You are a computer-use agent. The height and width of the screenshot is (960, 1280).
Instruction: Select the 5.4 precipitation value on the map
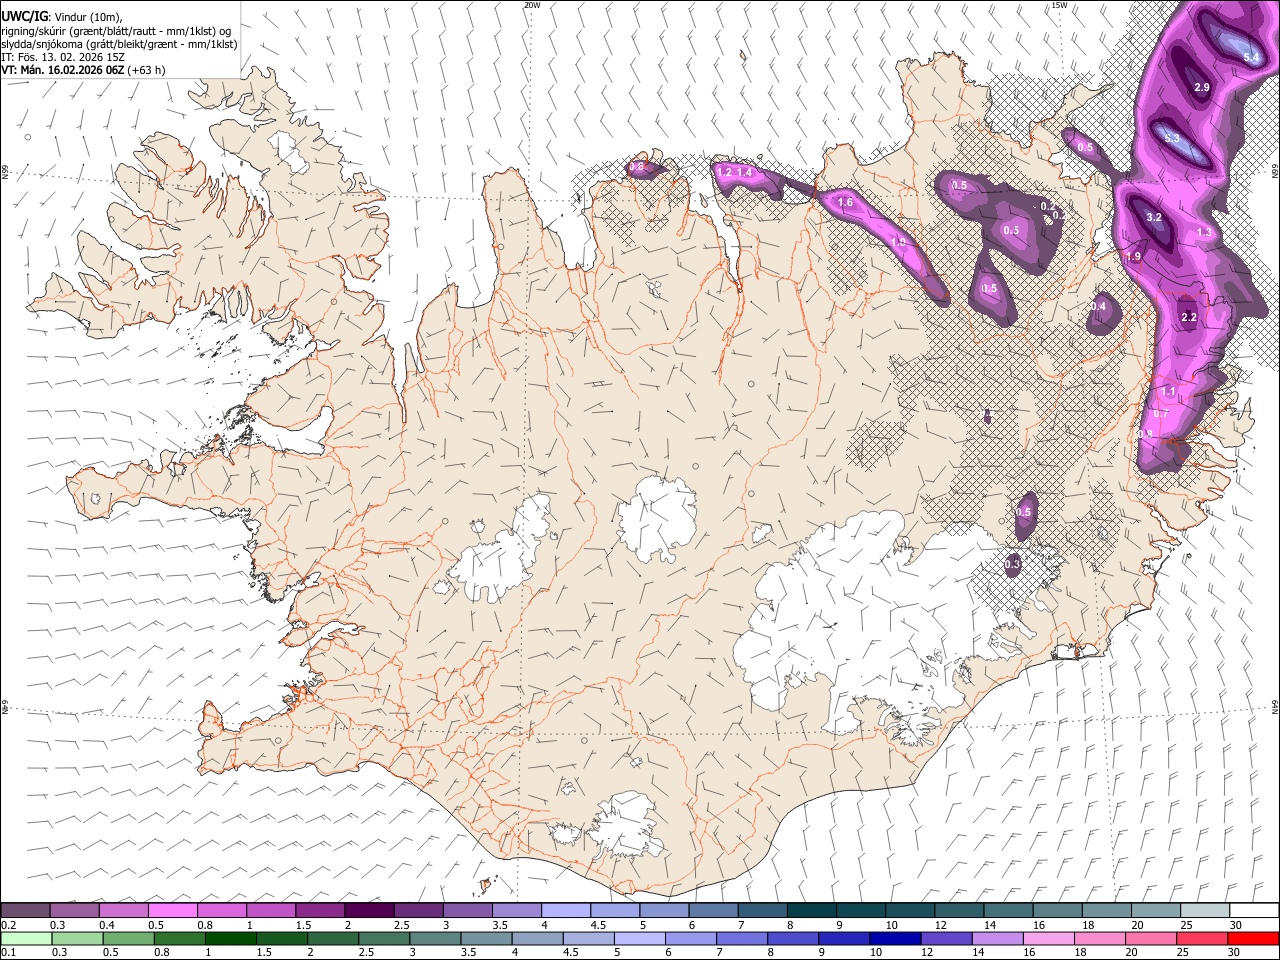click(1251, 58)
